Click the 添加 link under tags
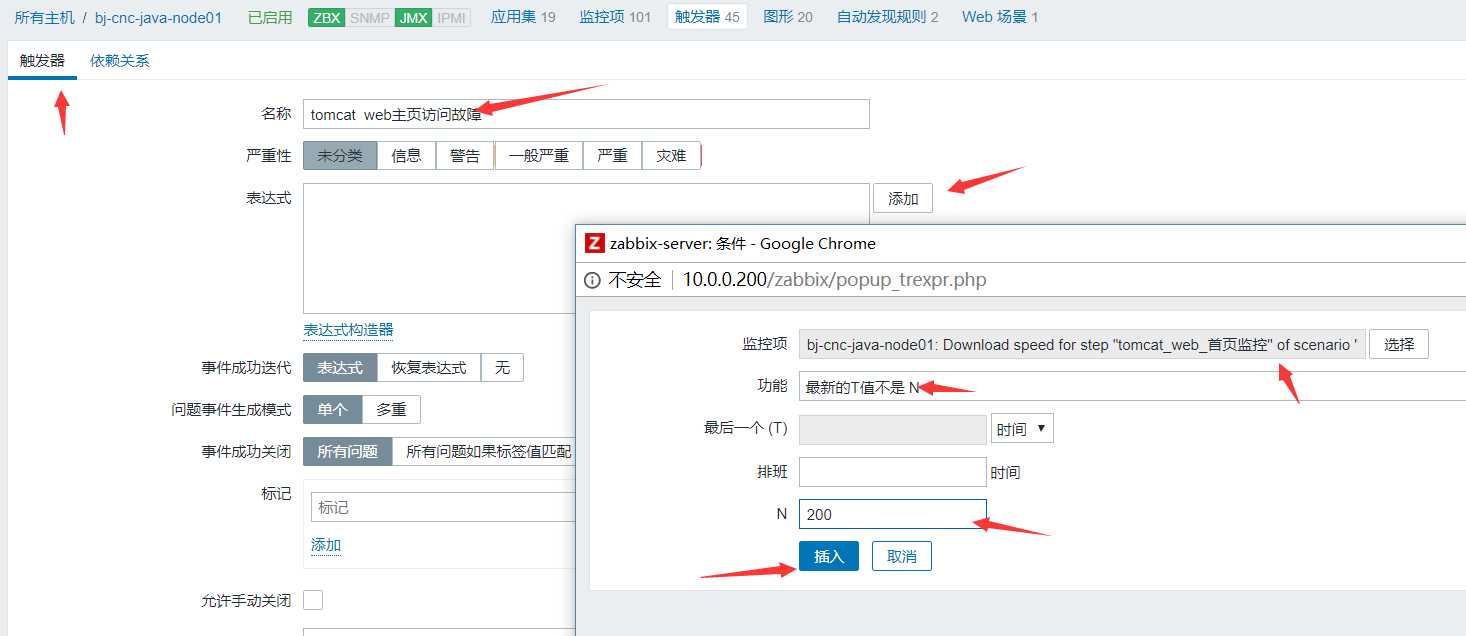1466x636 pixels. pos(326,545)
